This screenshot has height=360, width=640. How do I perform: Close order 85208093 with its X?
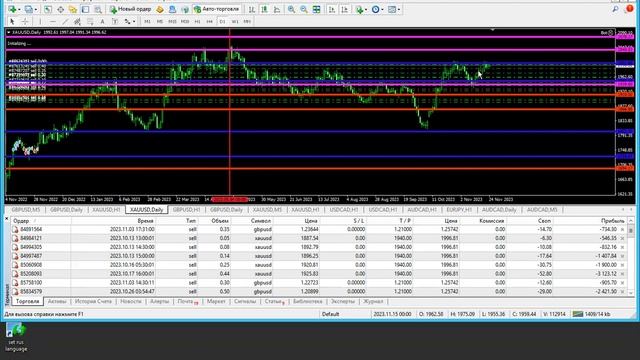tap(622, 274)
